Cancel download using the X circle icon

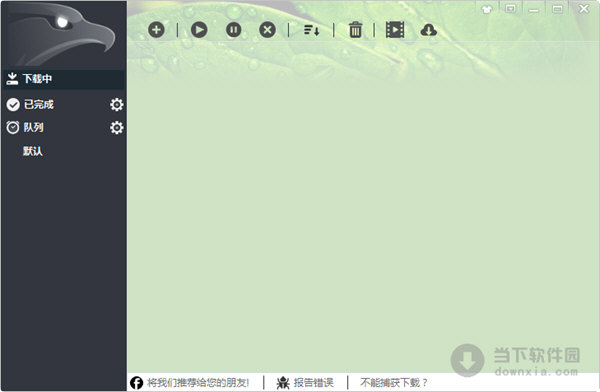click(267, 30)
